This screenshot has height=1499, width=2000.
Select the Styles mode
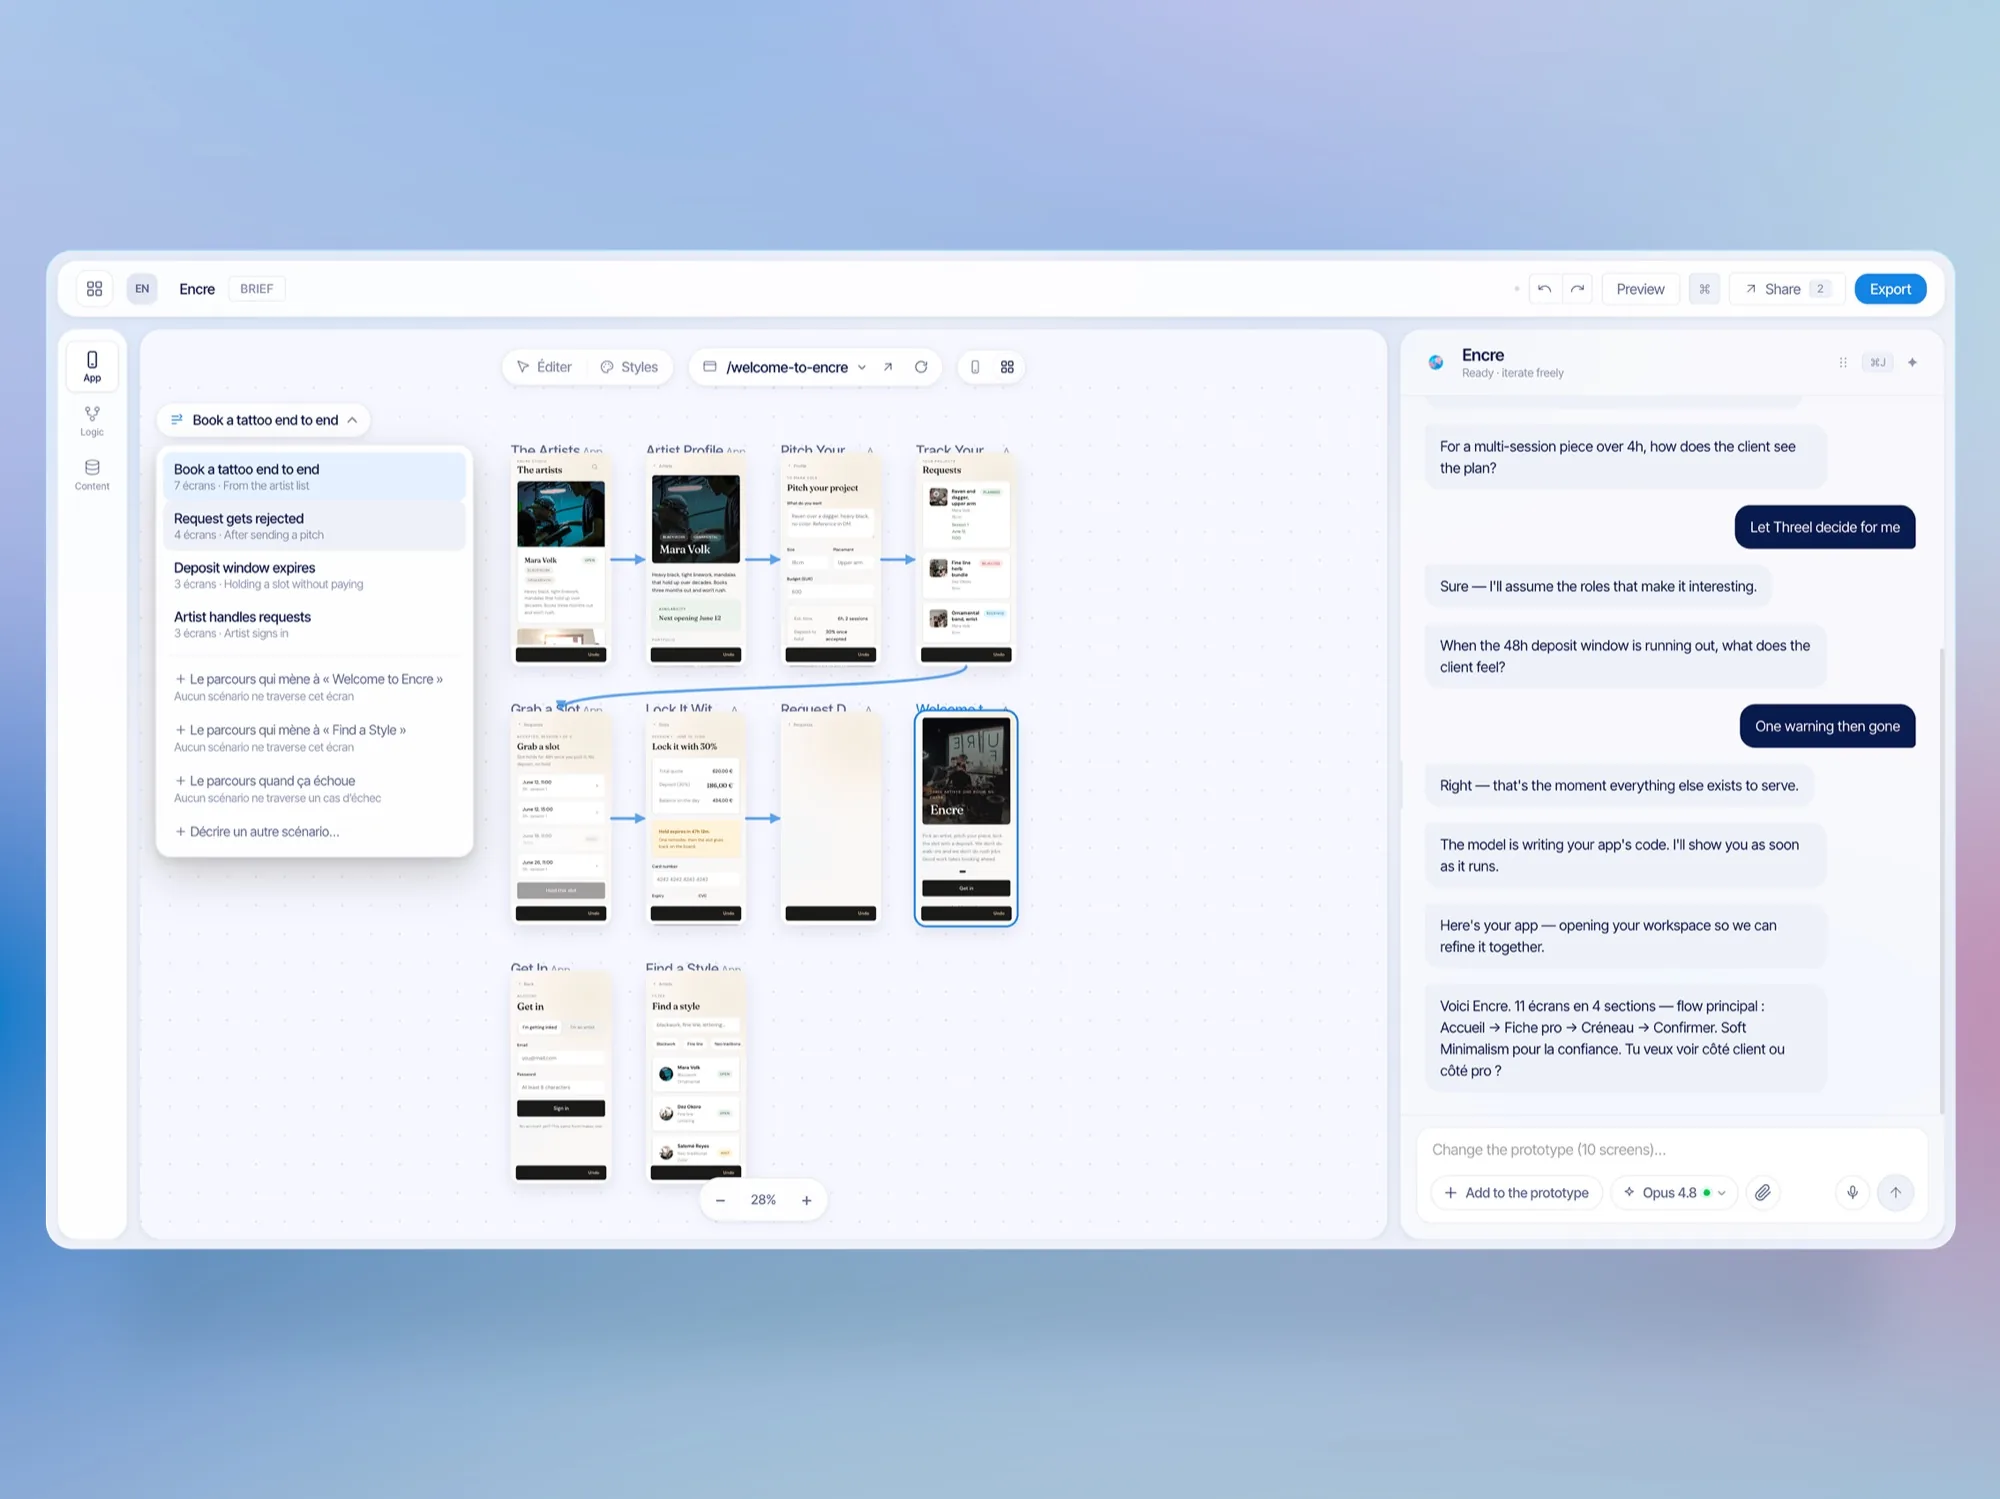coord(629,367)
